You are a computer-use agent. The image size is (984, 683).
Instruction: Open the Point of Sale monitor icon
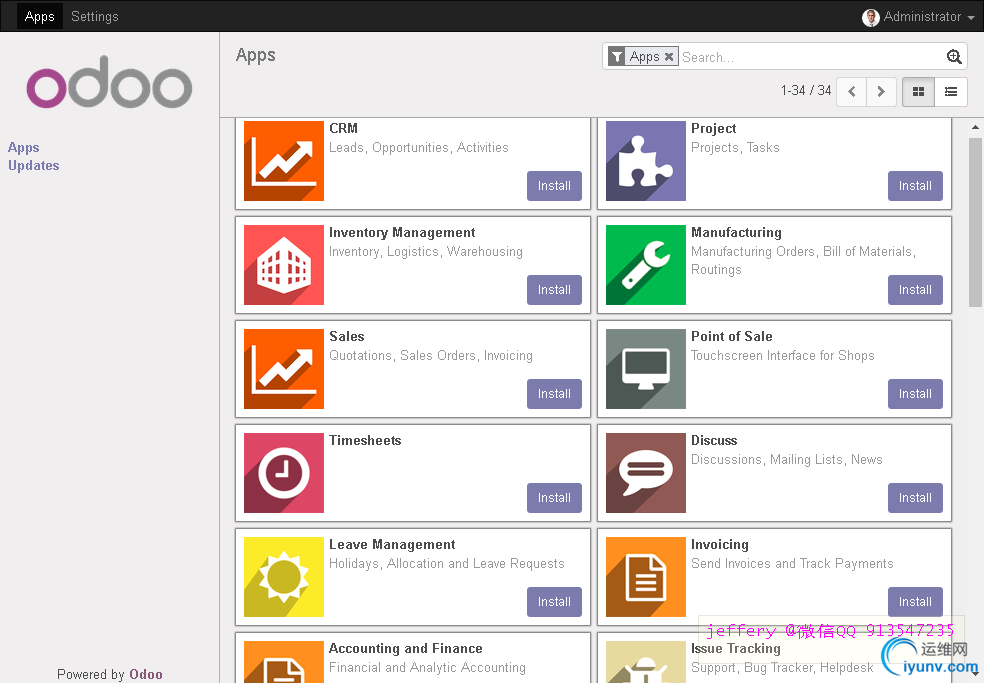[x=646, y=369]
